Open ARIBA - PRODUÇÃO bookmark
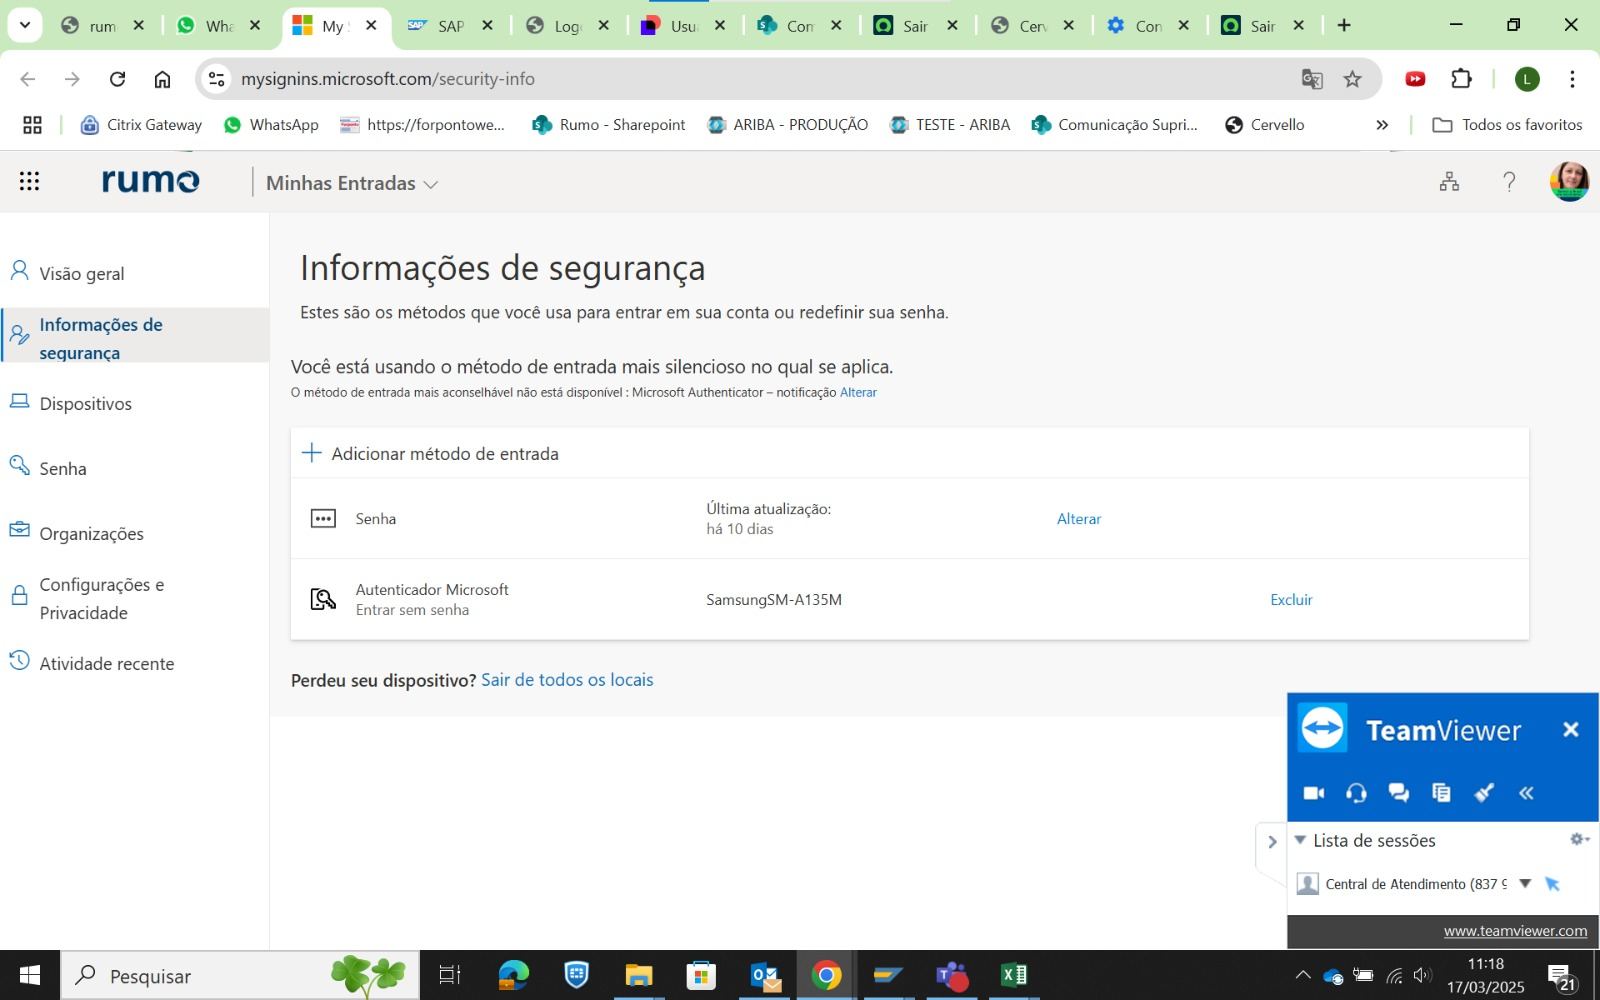Viewport: 1600px width, 1000px height. [x=788, y=124]
